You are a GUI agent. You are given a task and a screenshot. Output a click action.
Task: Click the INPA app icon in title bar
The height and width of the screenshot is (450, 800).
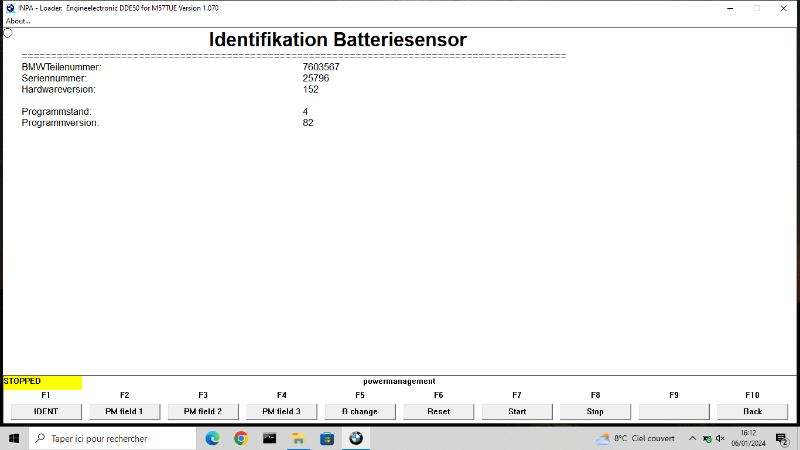coord(10,8)
